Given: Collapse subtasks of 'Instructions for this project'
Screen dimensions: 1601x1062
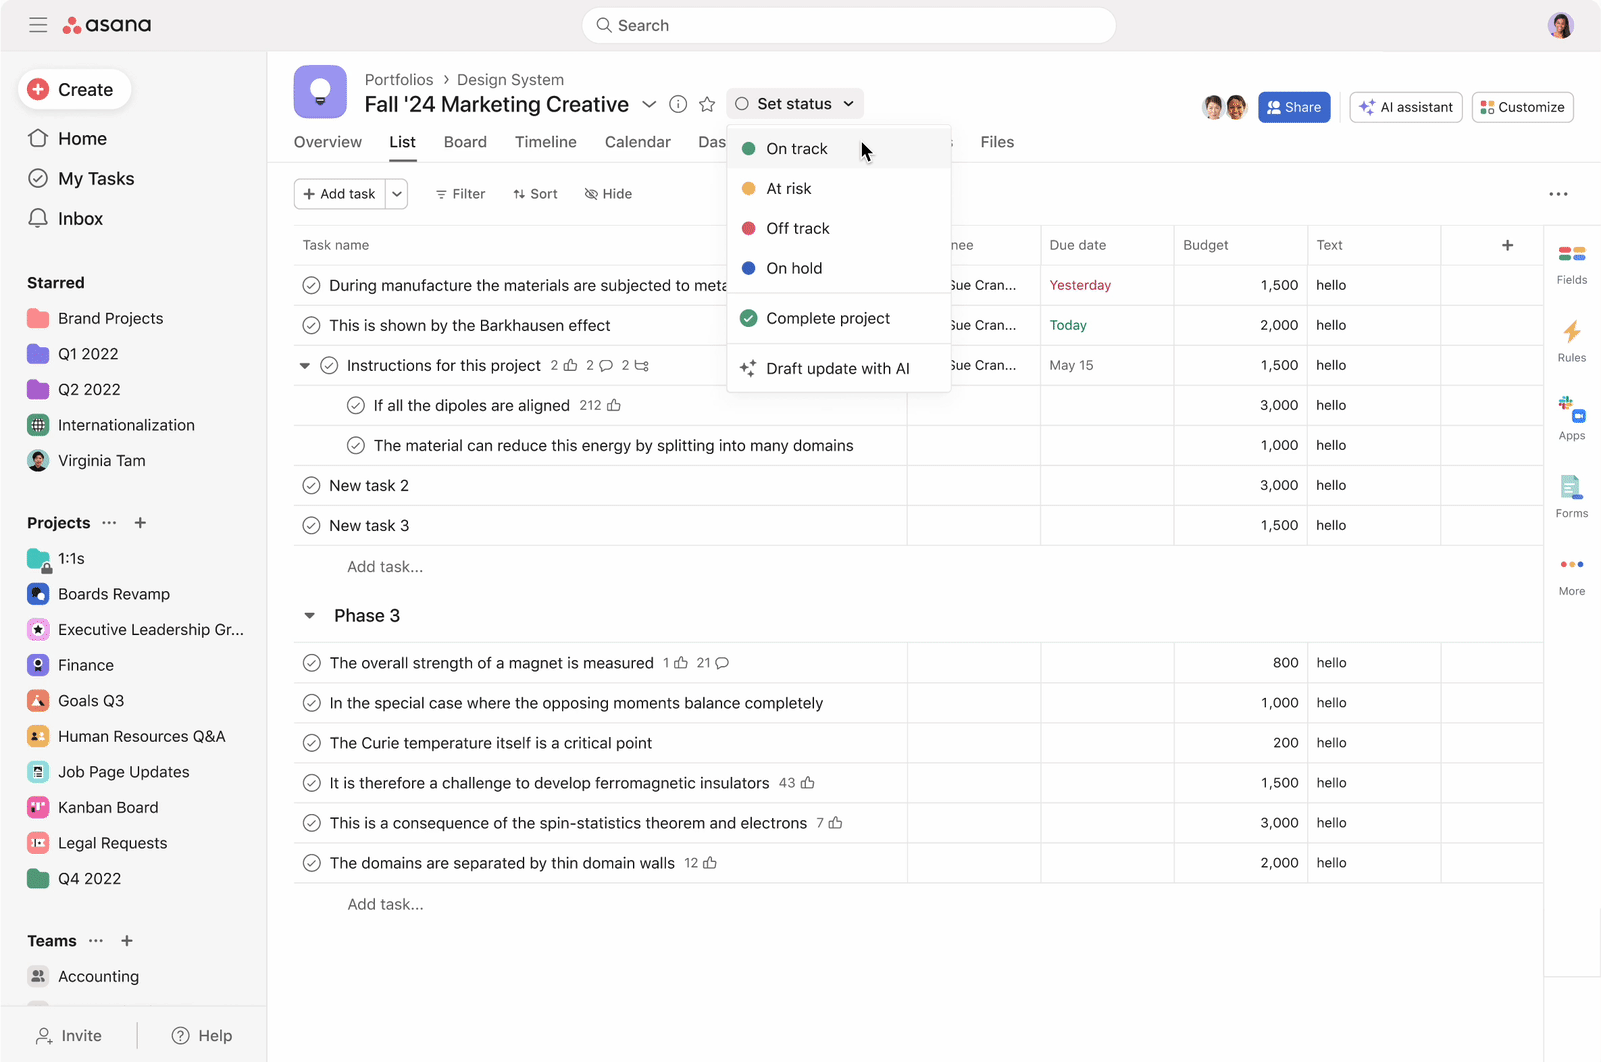Looking at the screenshot, I should pos(304,365).
